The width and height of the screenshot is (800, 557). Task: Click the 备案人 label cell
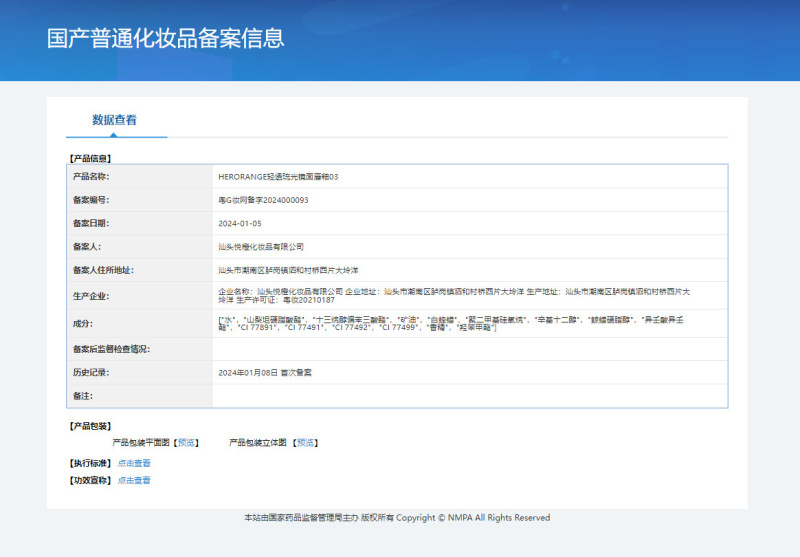140,247
